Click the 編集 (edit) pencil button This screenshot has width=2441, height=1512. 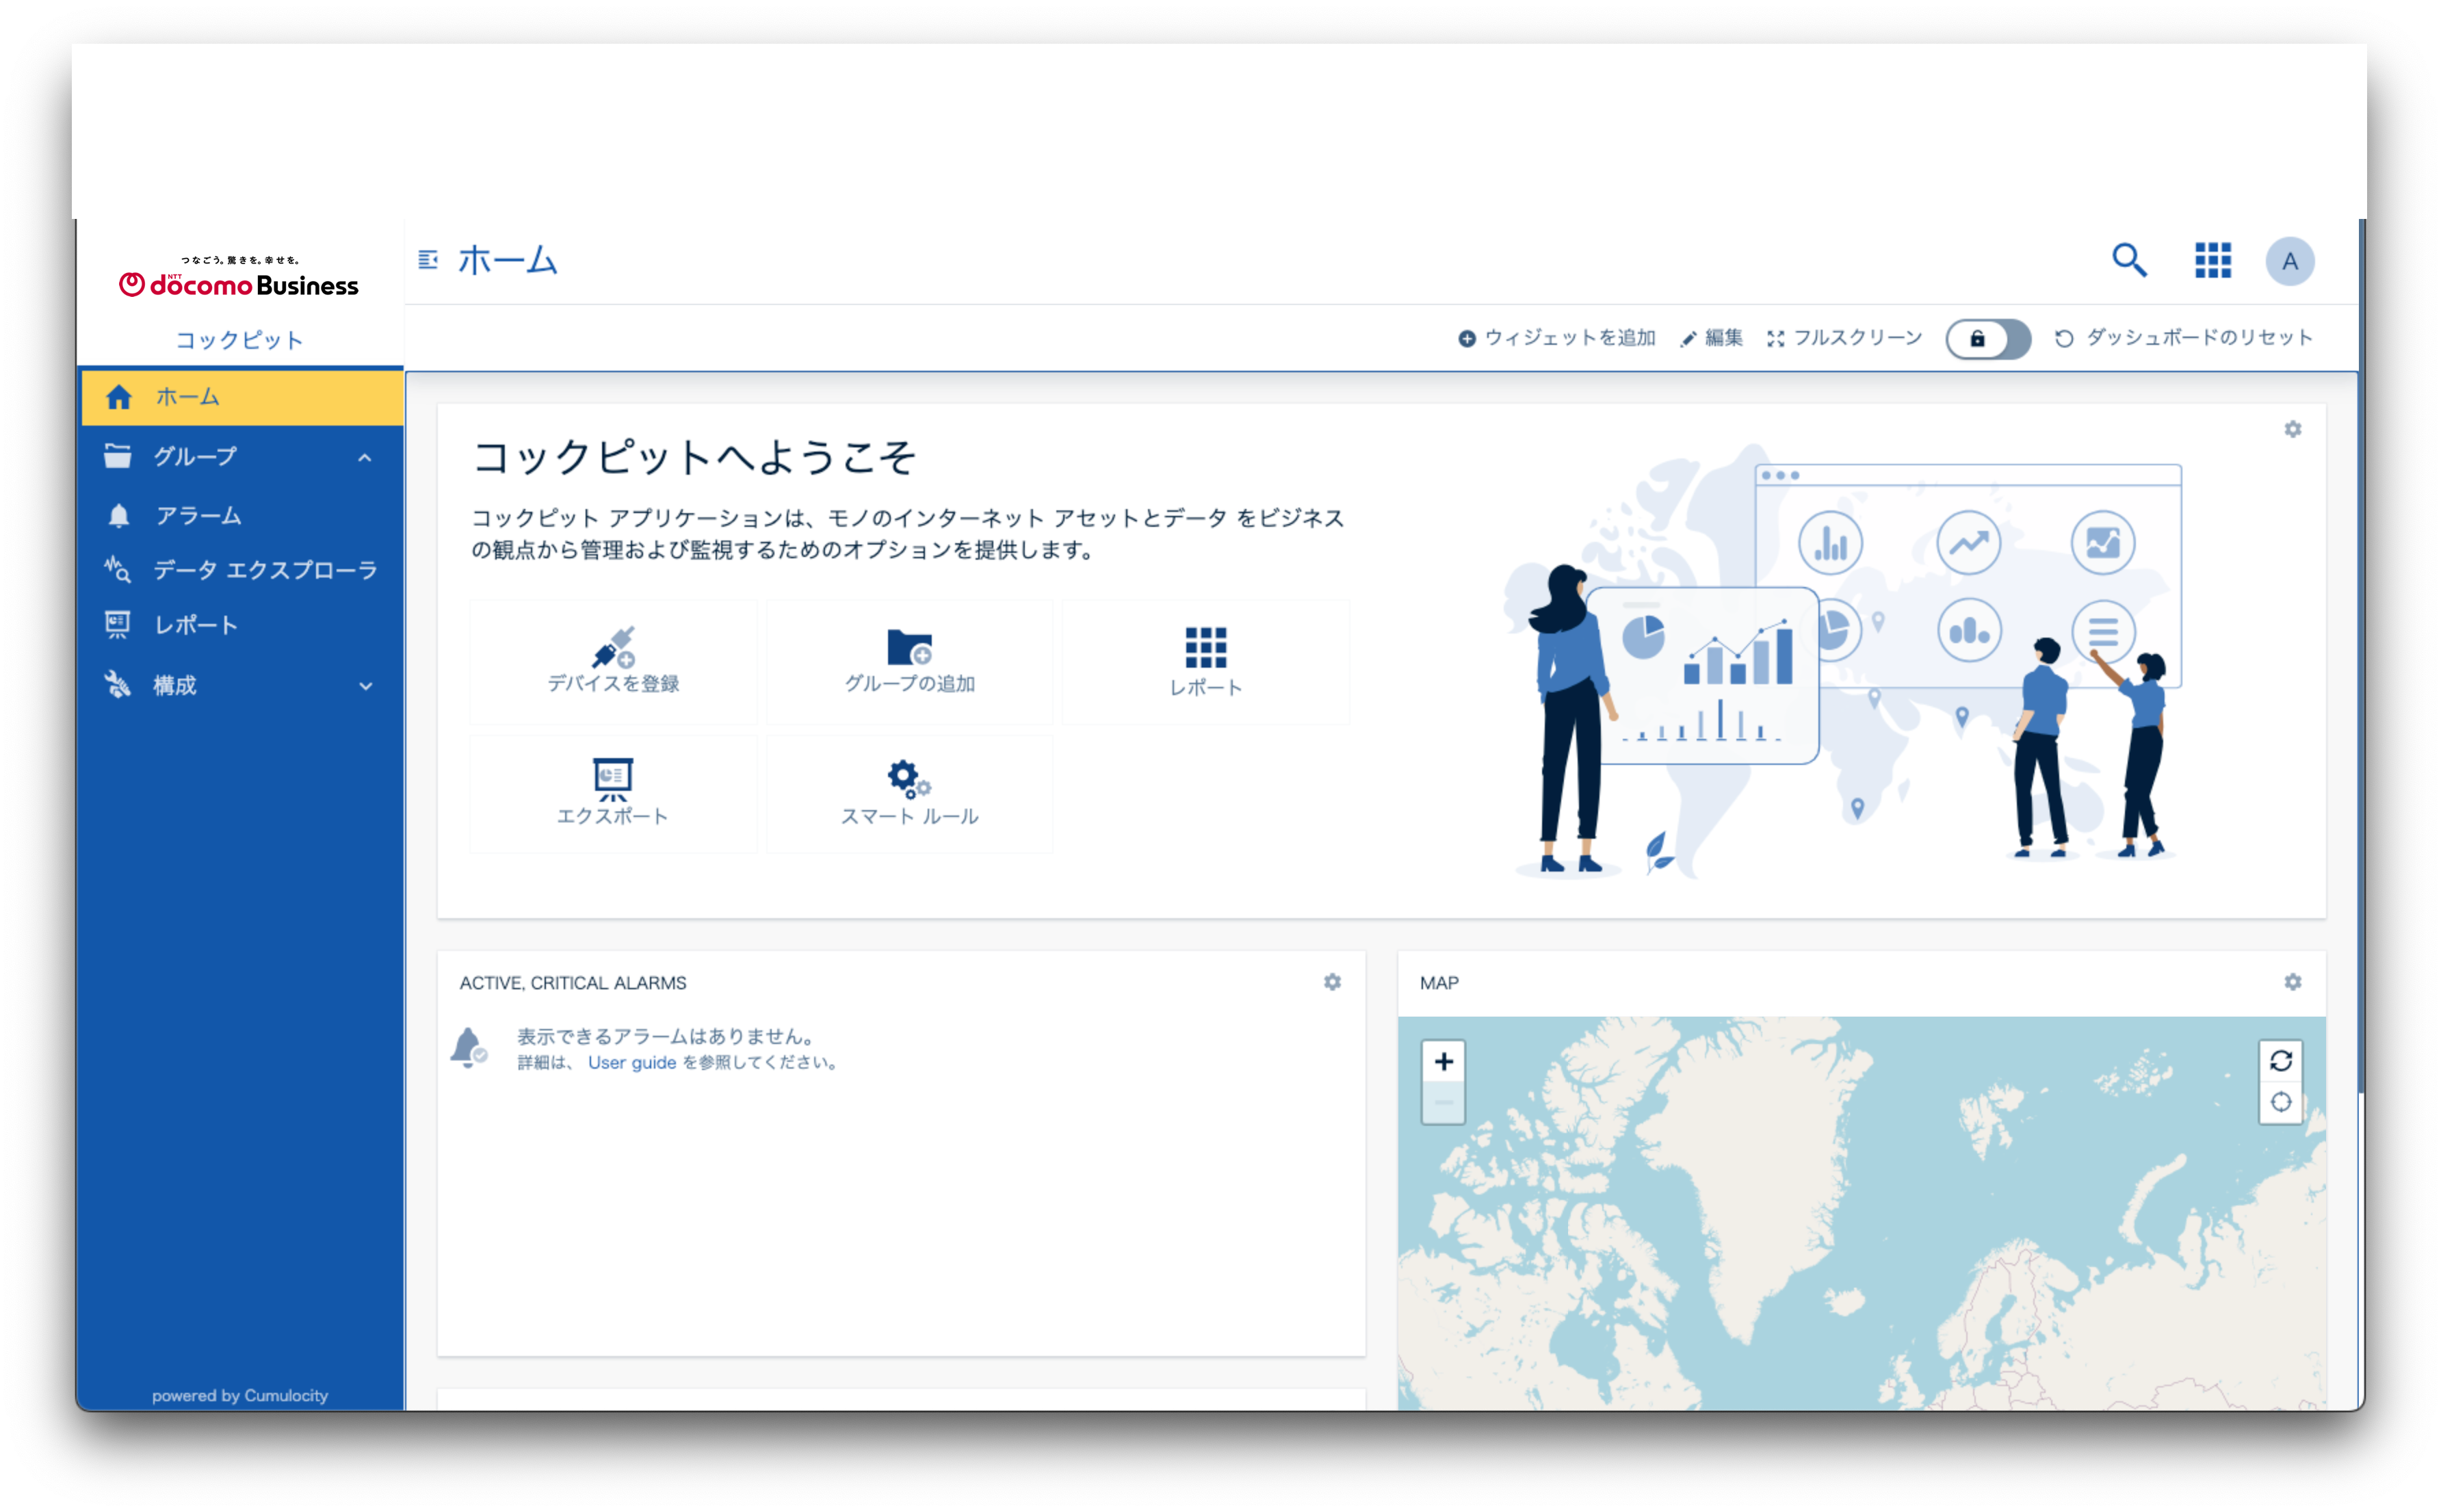pos(1711,338)
